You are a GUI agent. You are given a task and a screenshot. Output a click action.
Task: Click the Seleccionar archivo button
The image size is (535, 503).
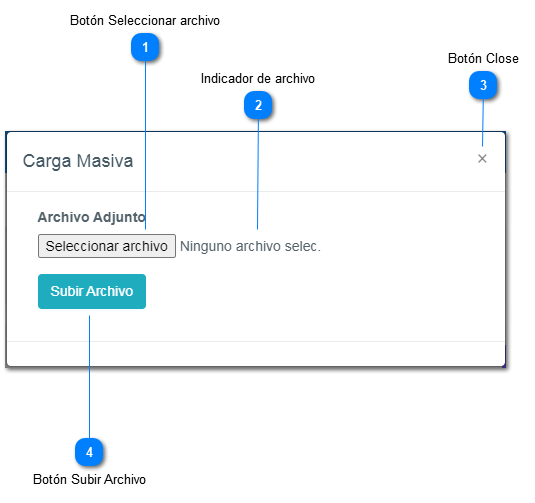pos(107,246)
